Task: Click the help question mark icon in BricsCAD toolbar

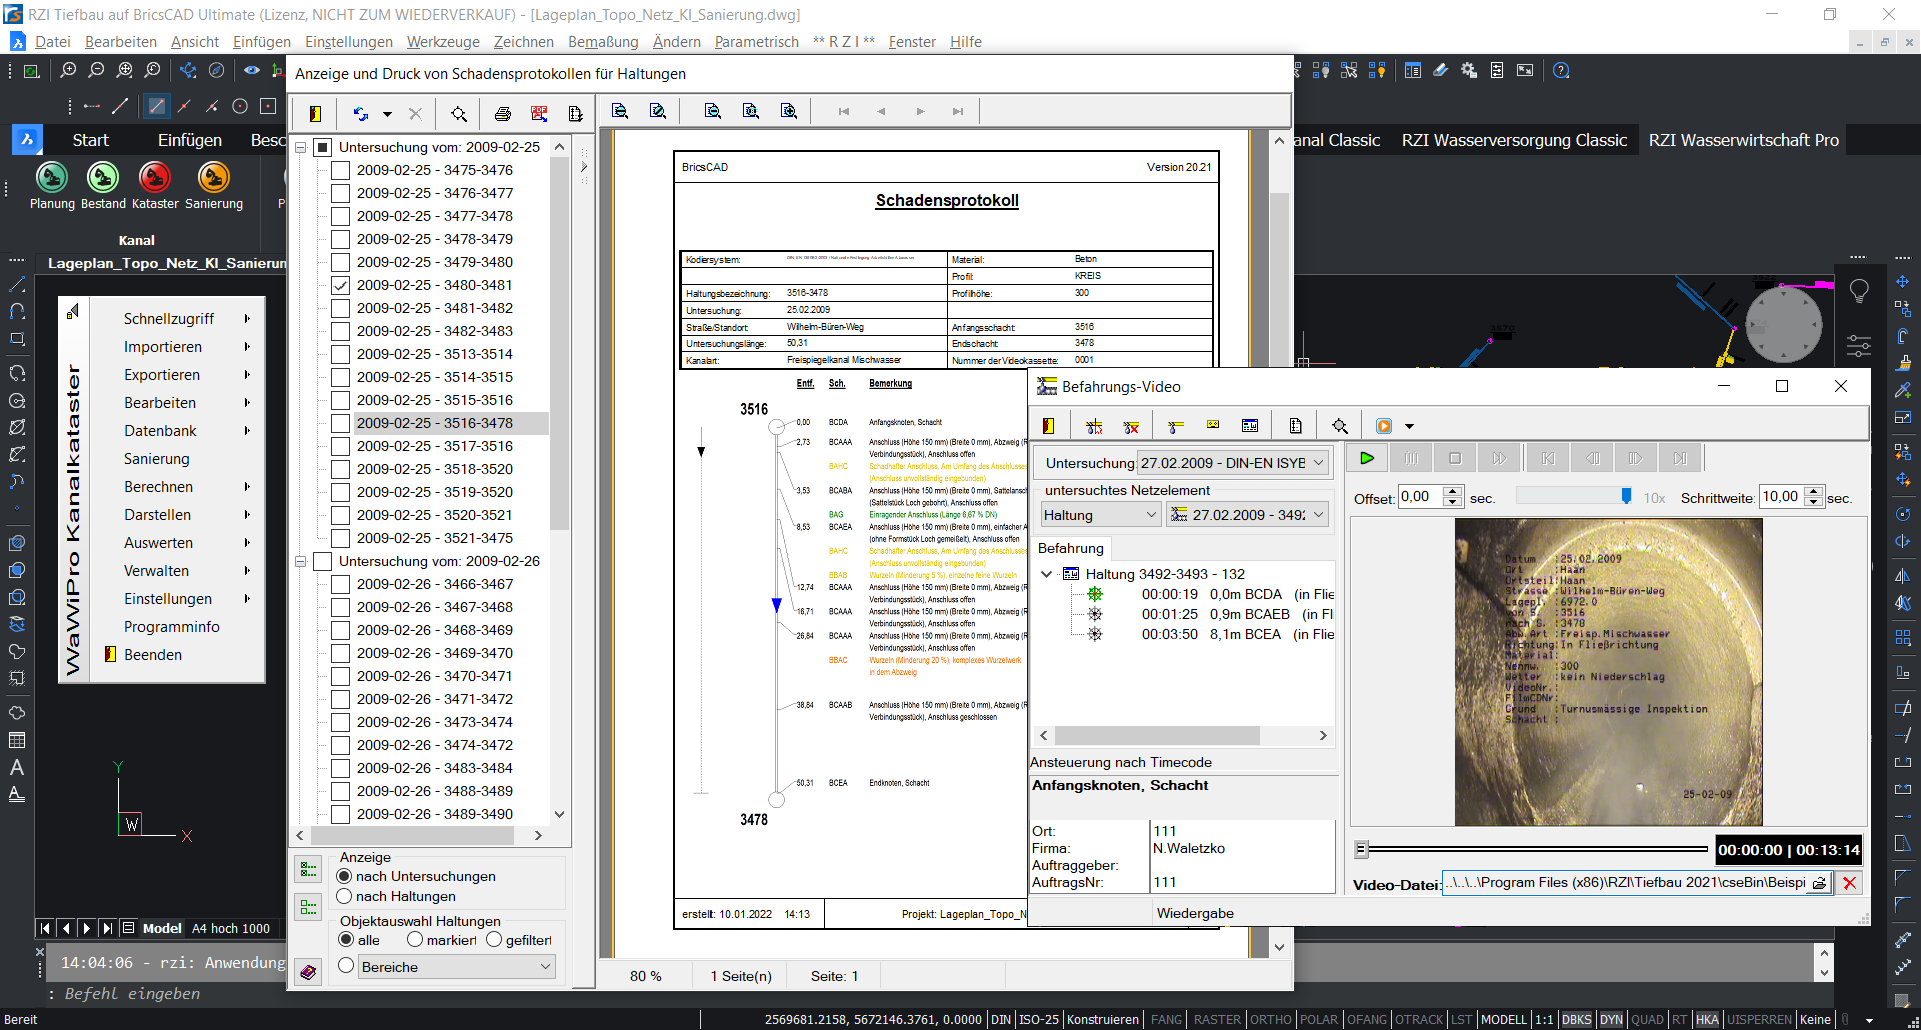Action: click(1561, 70)
